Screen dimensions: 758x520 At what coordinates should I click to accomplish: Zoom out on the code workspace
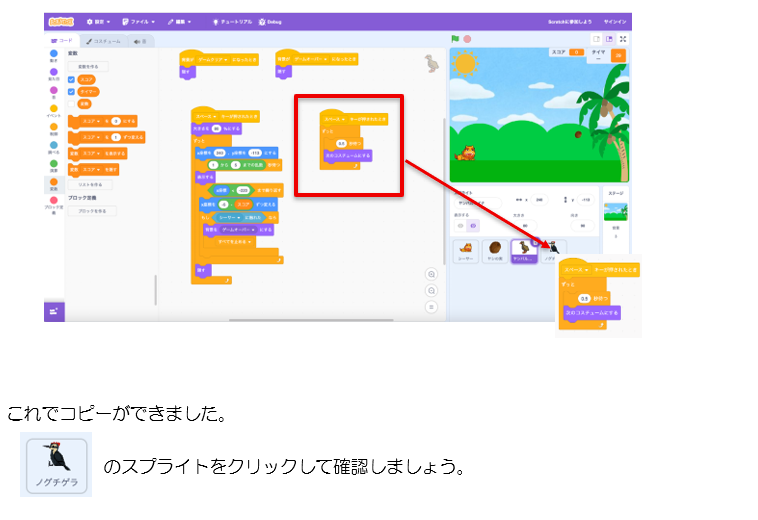click(x=431, y=290)
